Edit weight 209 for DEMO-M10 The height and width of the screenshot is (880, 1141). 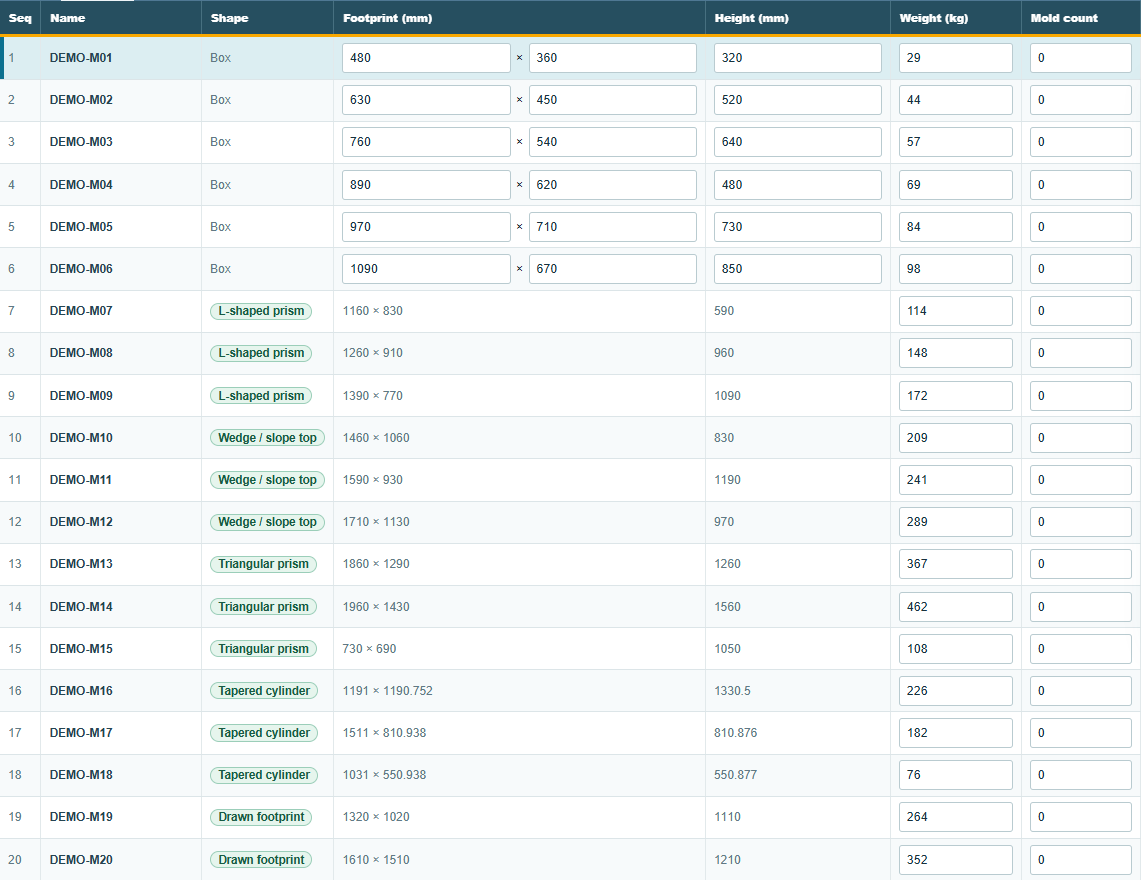click(955, 437)
